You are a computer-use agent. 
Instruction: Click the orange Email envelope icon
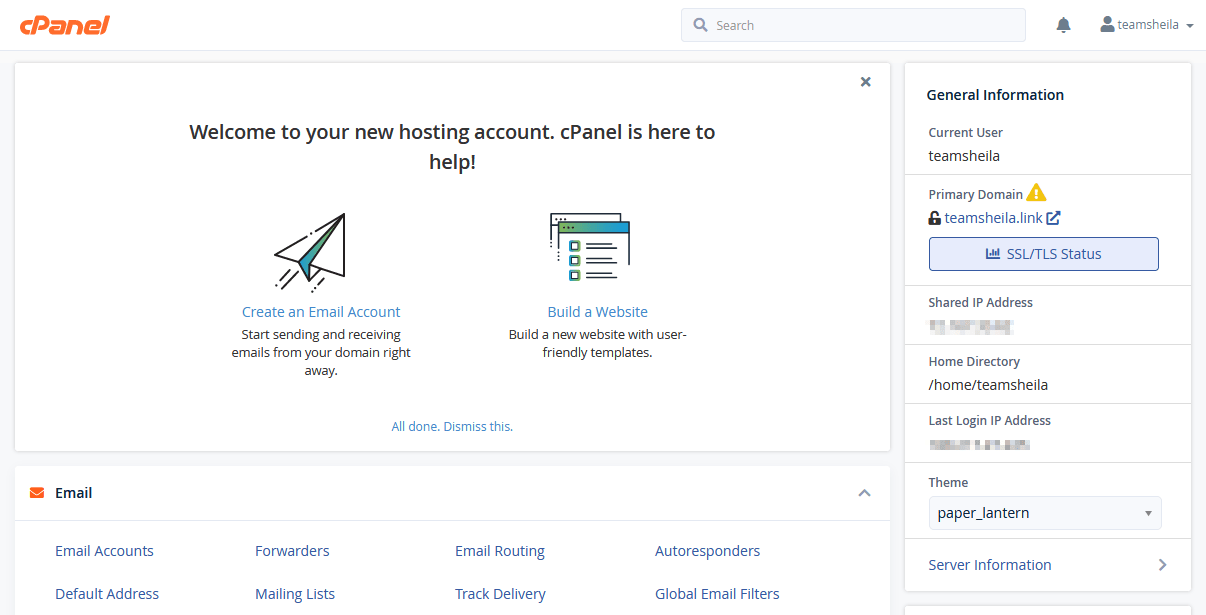click(x=37, y=493)
